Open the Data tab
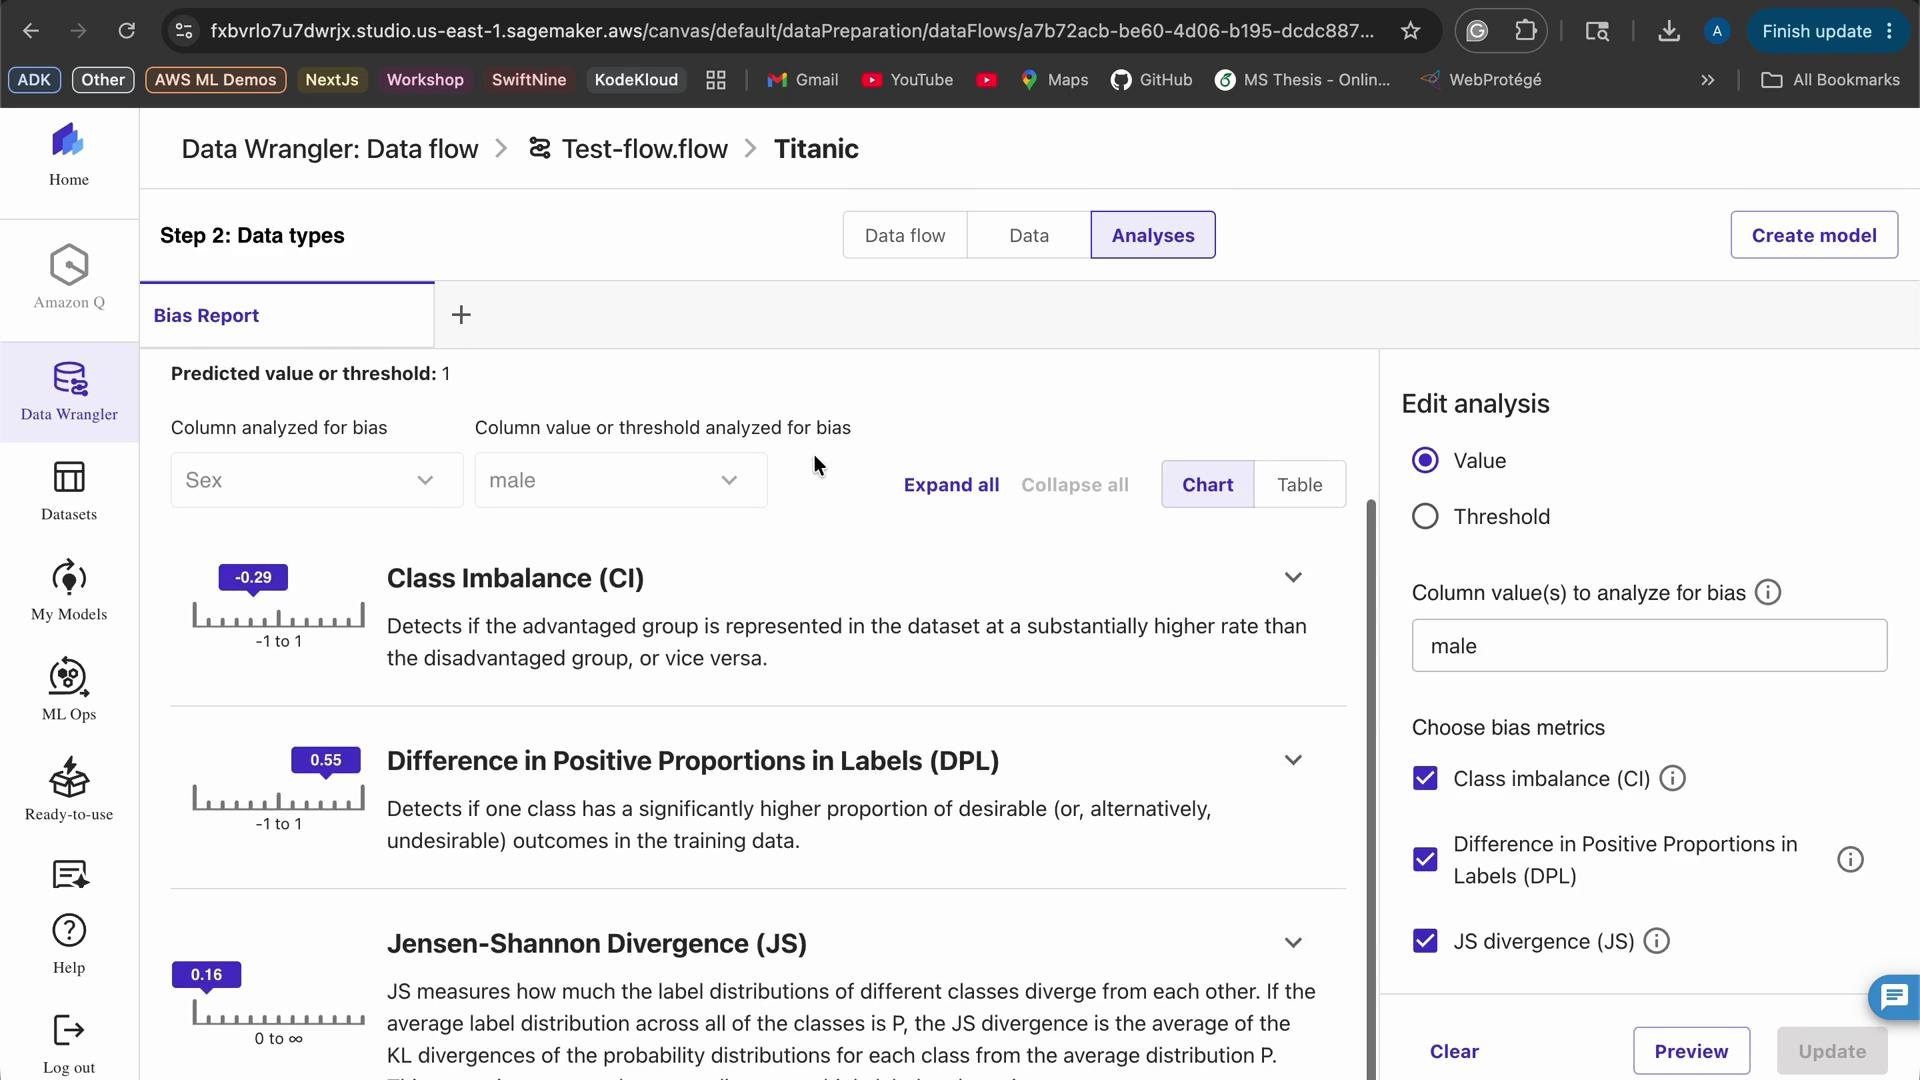Viewport: 1920px width, 1080px height. click(x=1029, y=235)
